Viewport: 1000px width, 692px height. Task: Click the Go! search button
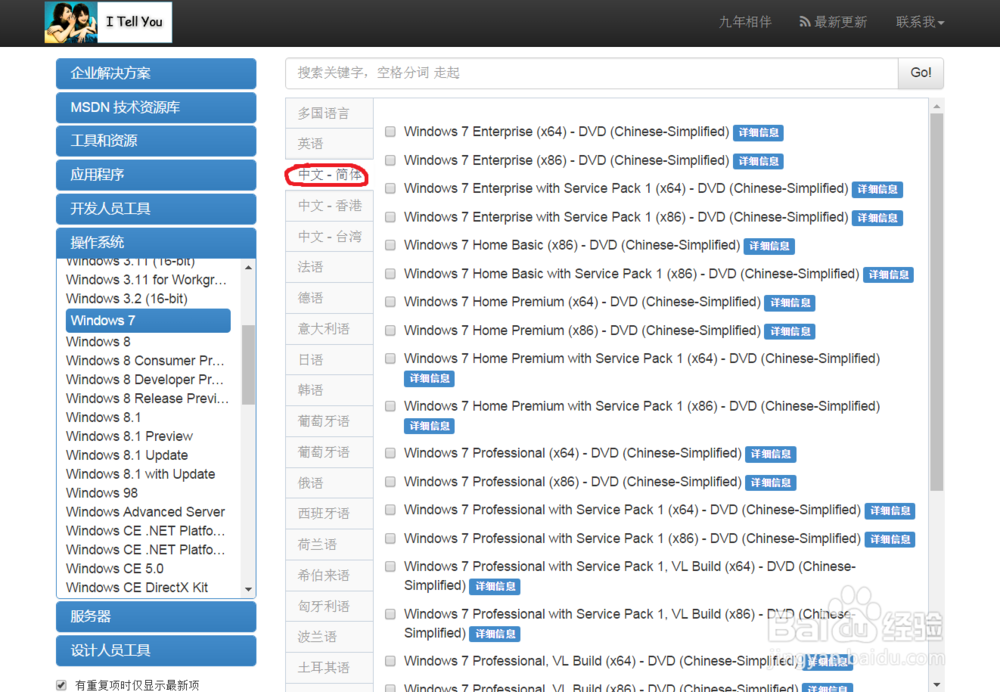(919, 72)
